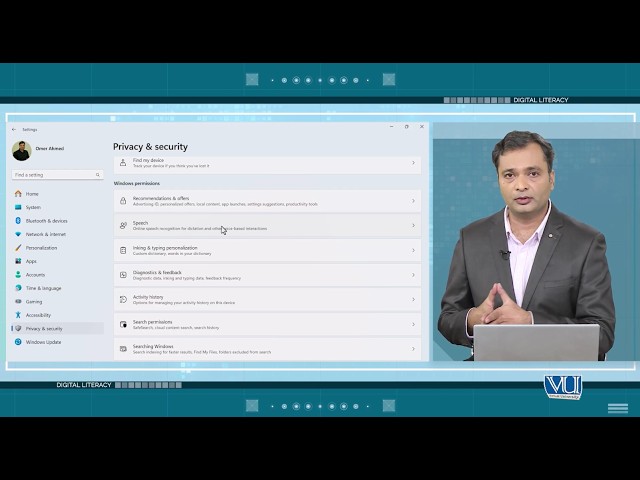Click the Search permissions icon
The width and height of the screenshot is (640, 480).
click(x=123, y=324)
